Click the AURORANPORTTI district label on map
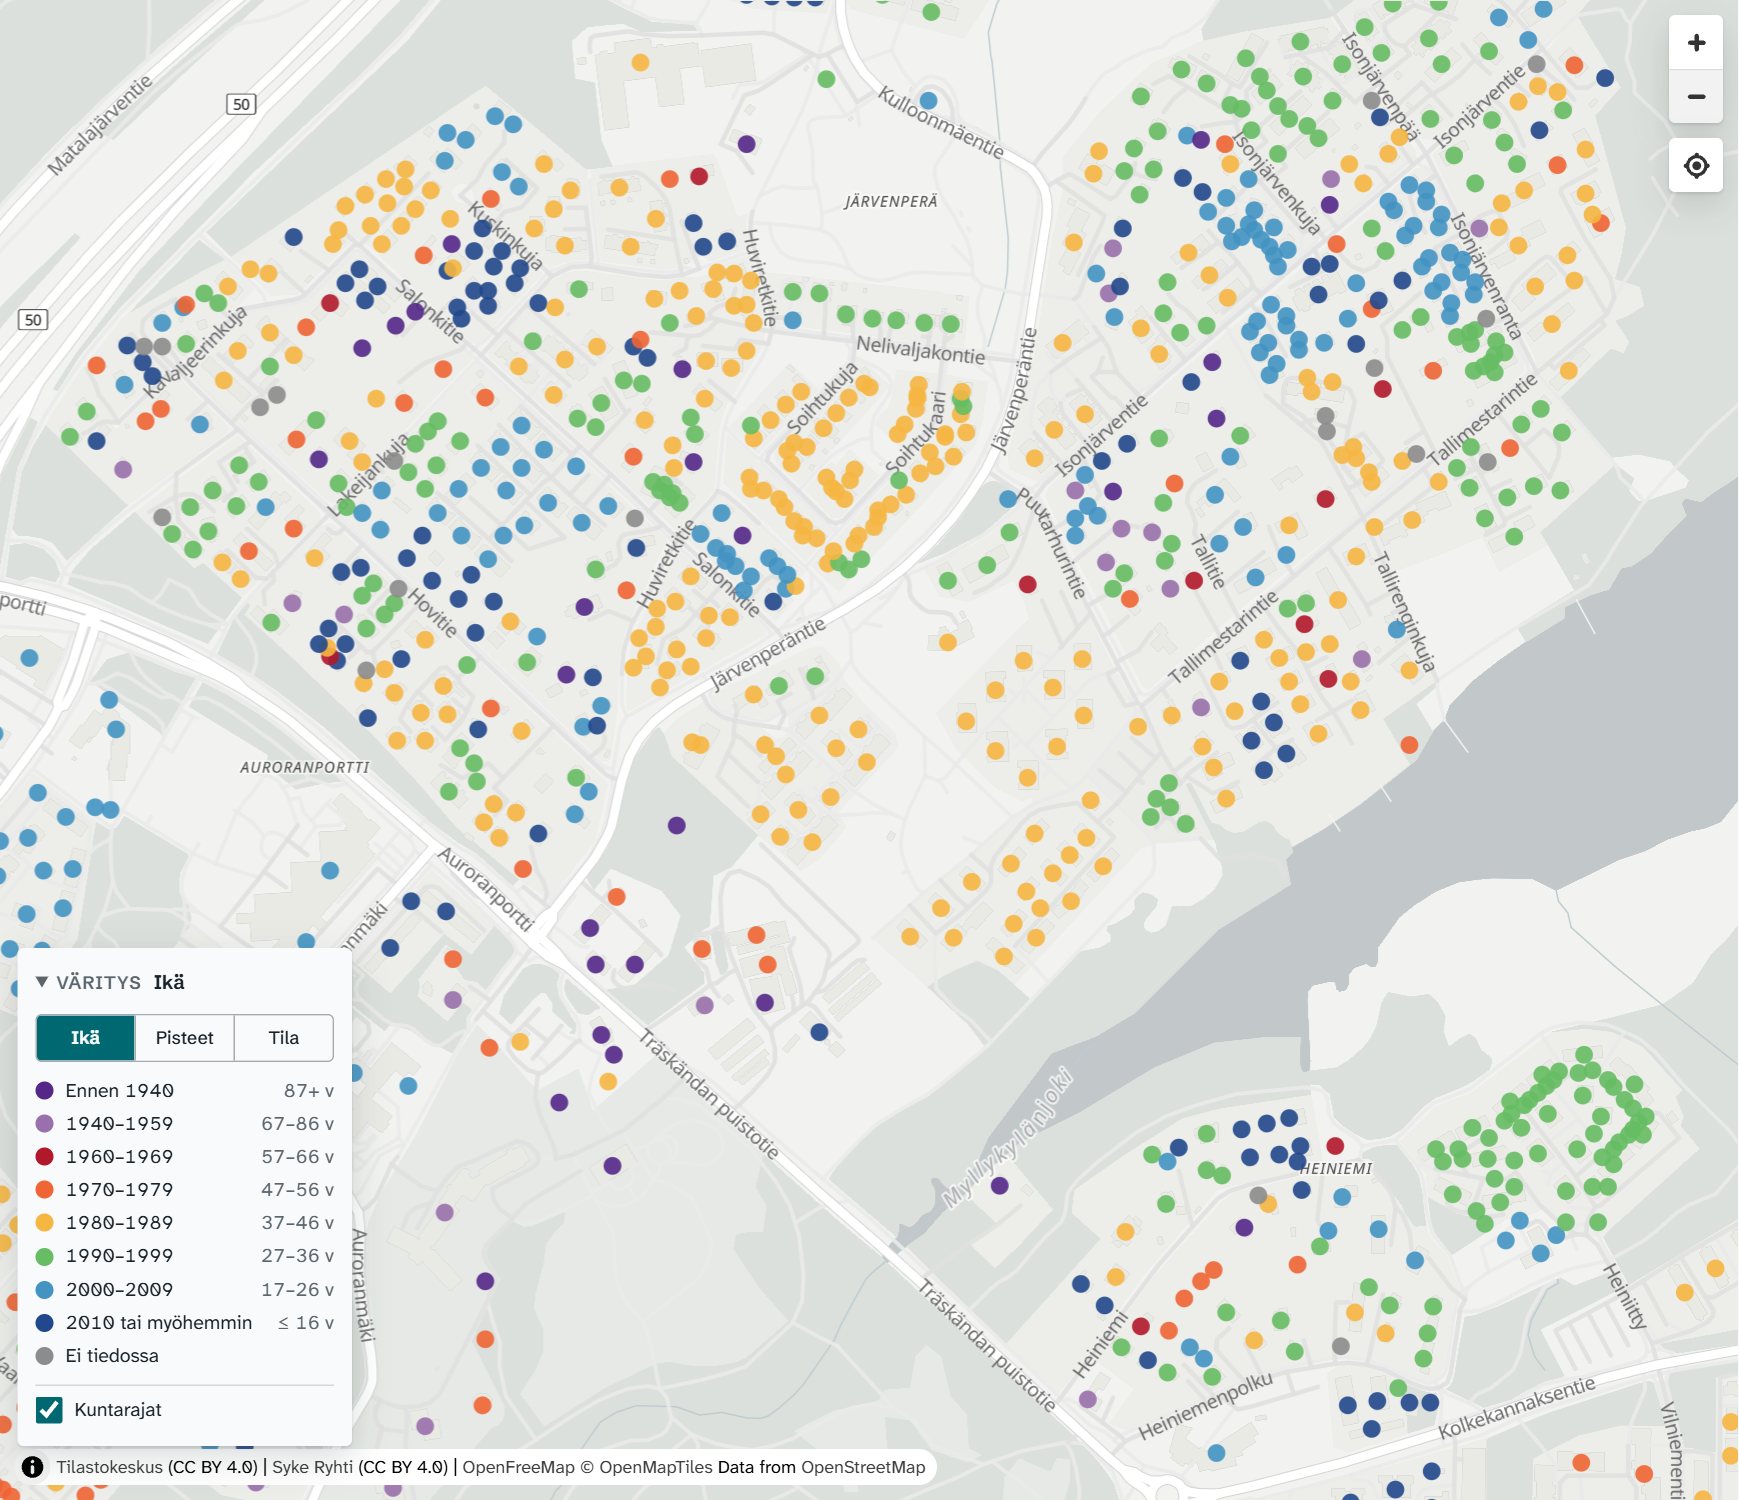 tap(304, 767)
